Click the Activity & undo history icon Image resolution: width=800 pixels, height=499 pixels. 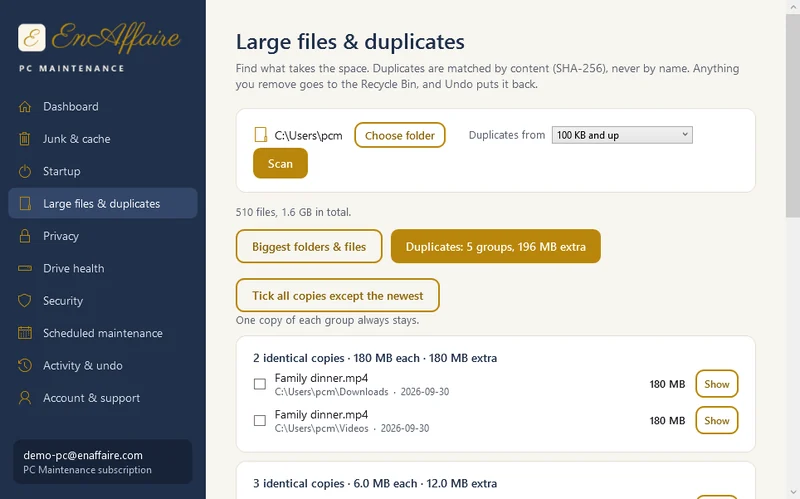pyautogui.click(x=24, y=365)
